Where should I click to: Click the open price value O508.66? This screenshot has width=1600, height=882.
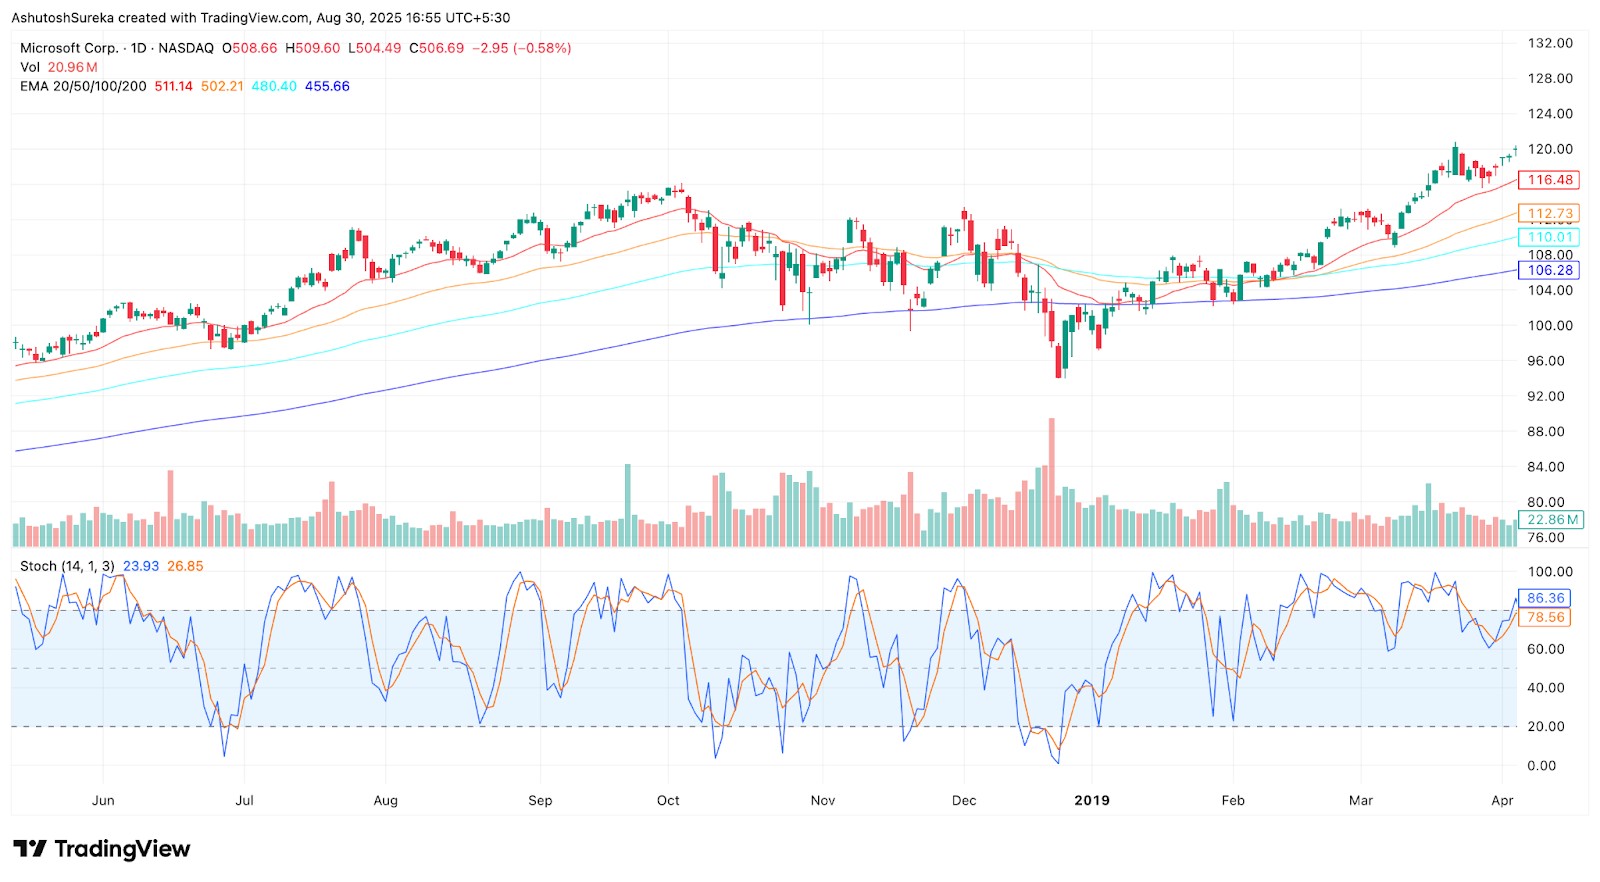[x=250, y=48]
